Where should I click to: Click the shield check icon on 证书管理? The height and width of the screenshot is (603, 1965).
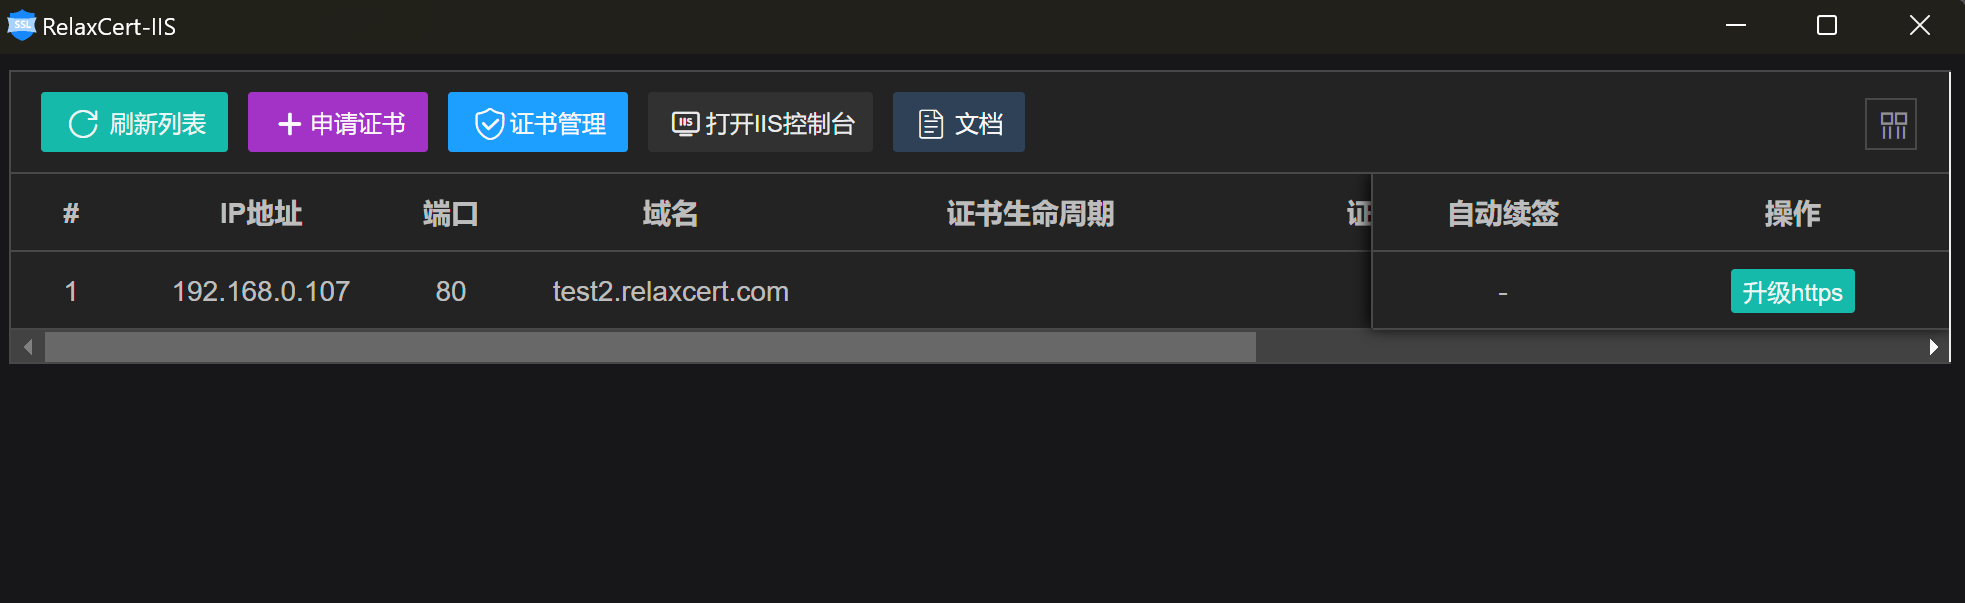pos(489,124)
